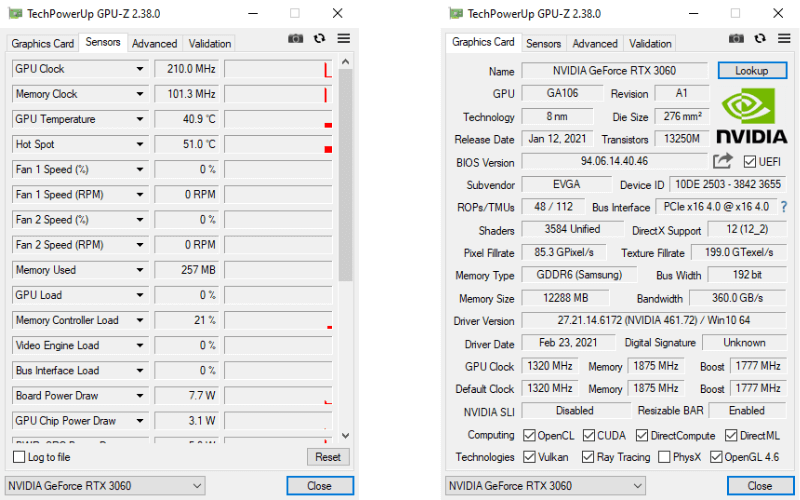
Task: Open hamburger menu in Graphics Card window
Action: tap(784, 38)
